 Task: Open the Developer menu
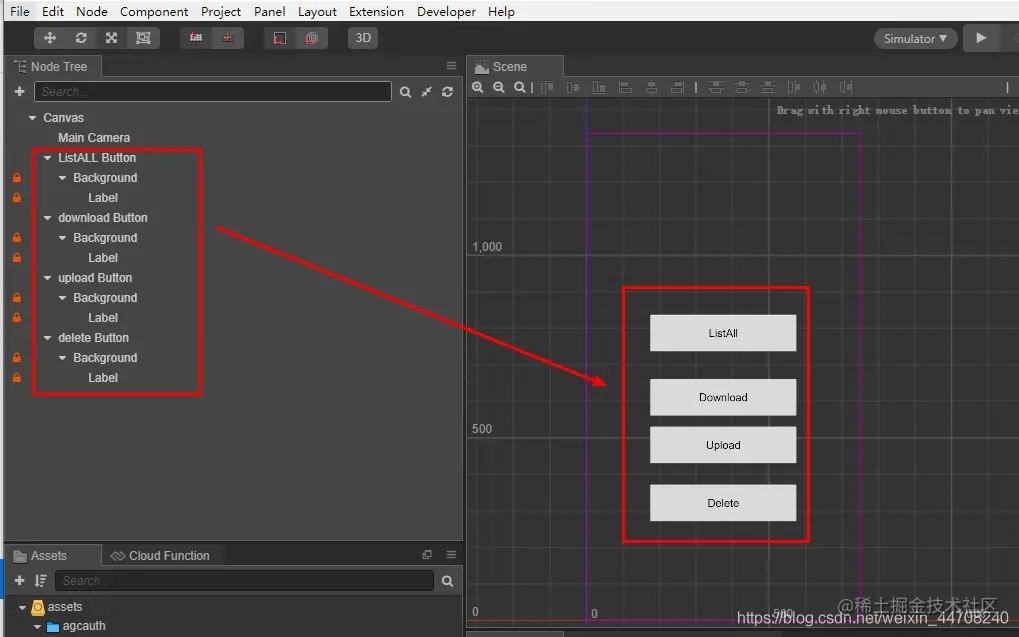446,11
